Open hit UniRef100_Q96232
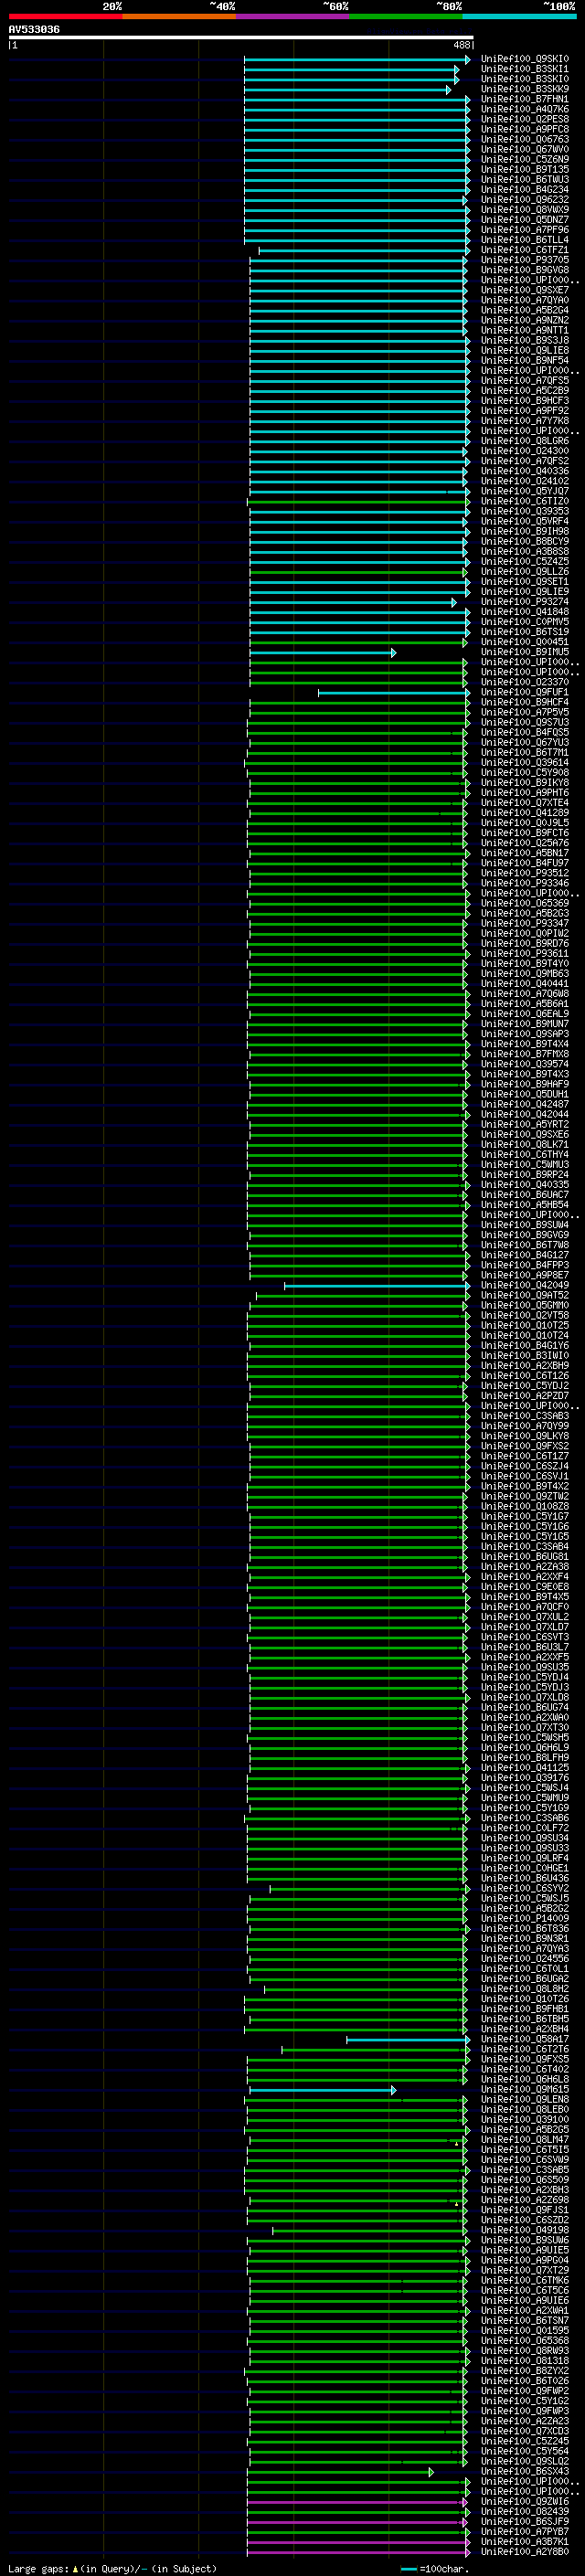 click(x=525, y=200)
